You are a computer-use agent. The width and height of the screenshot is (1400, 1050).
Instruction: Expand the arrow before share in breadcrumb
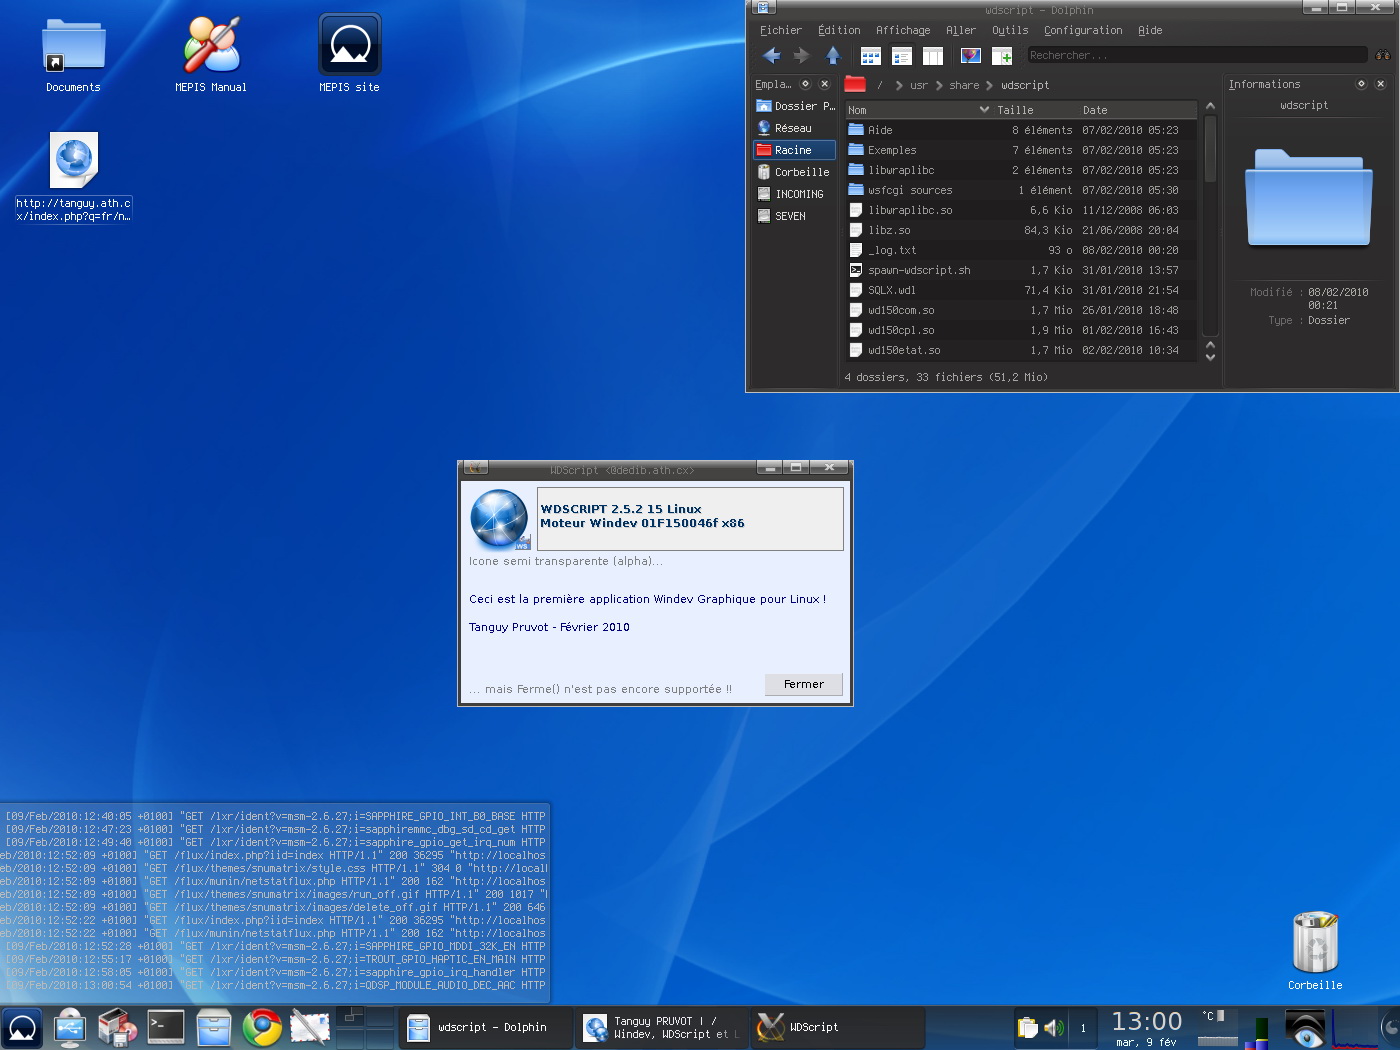tap(939, 85)
